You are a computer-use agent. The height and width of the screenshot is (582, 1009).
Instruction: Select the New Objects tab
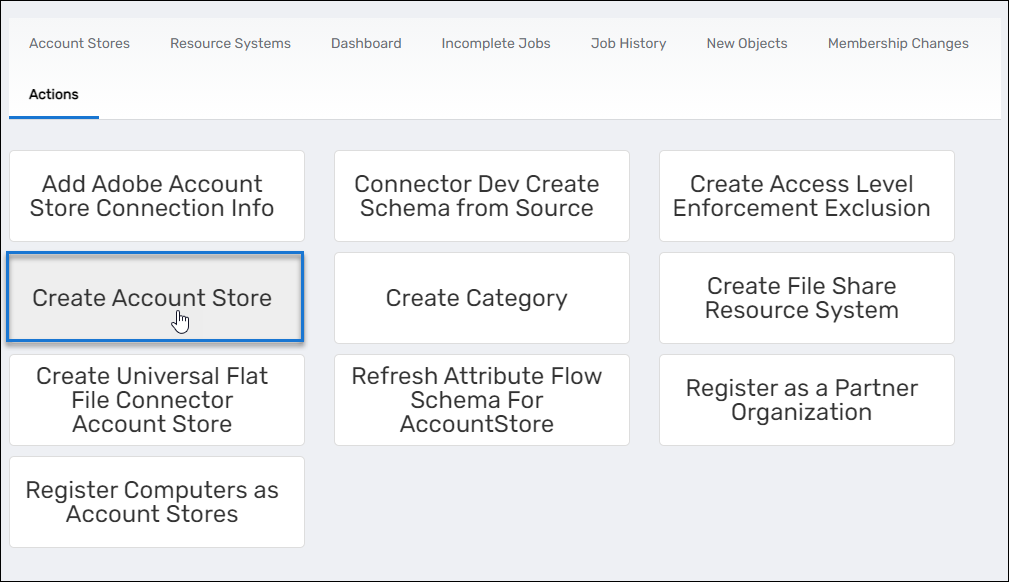pyautogui.click(x=746, y=43)
